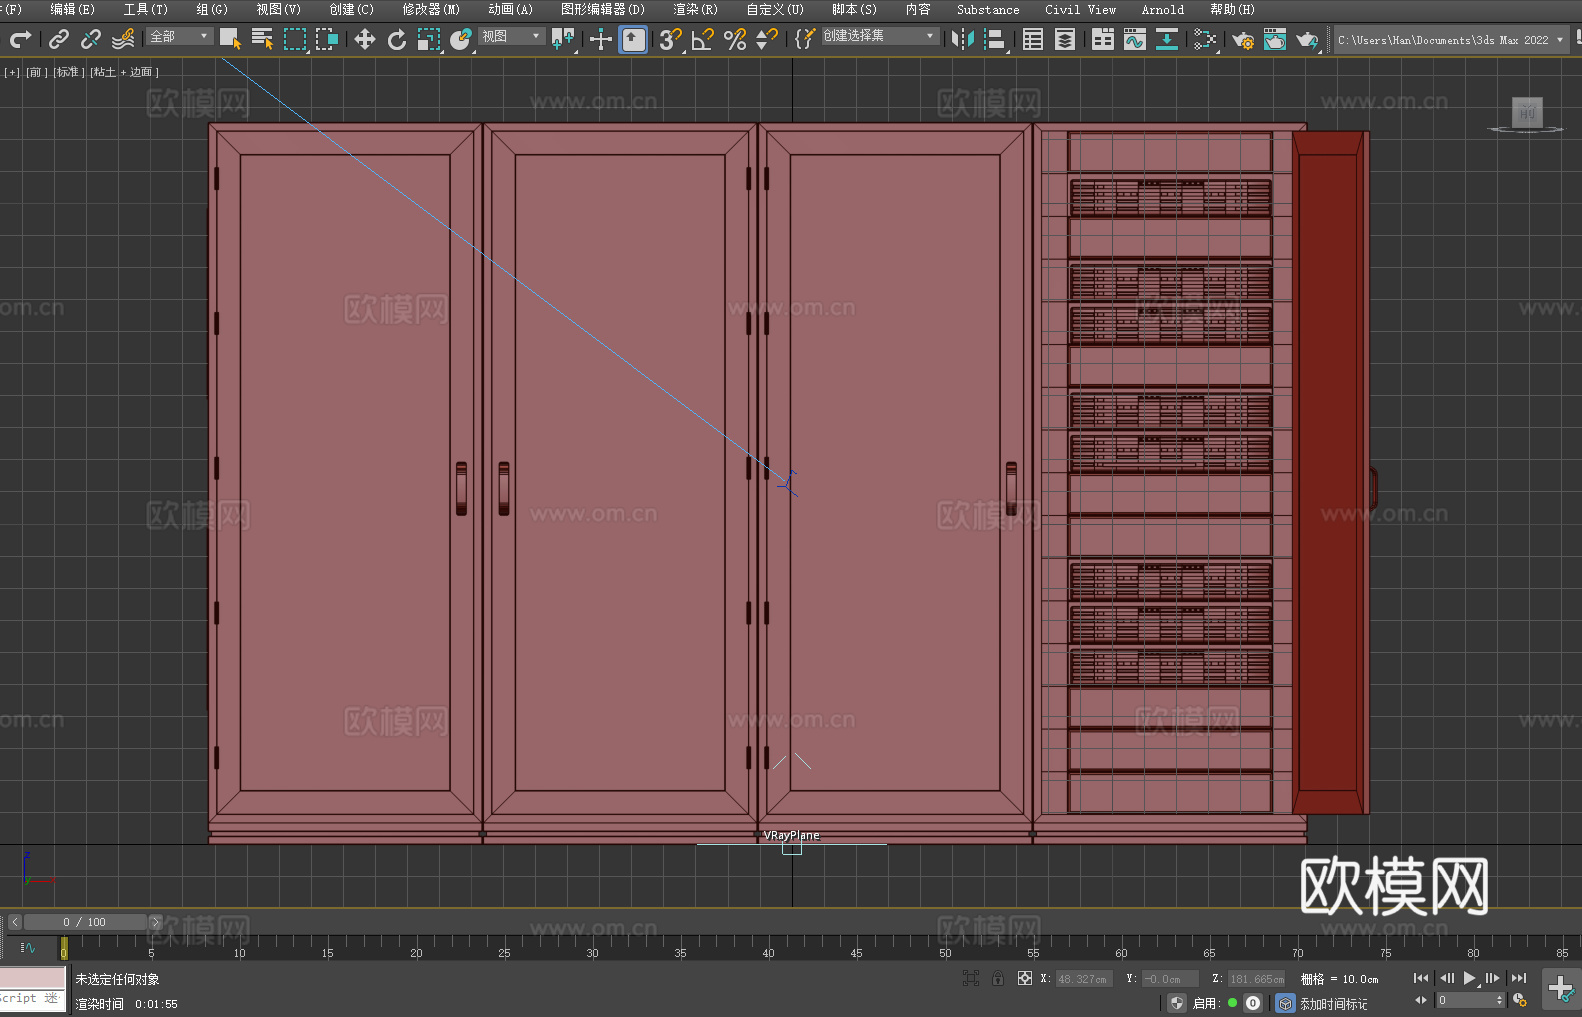Pick the rectangular selection region tool
Viewport: 1582px width, 1017px height.
tap(295, 39)
